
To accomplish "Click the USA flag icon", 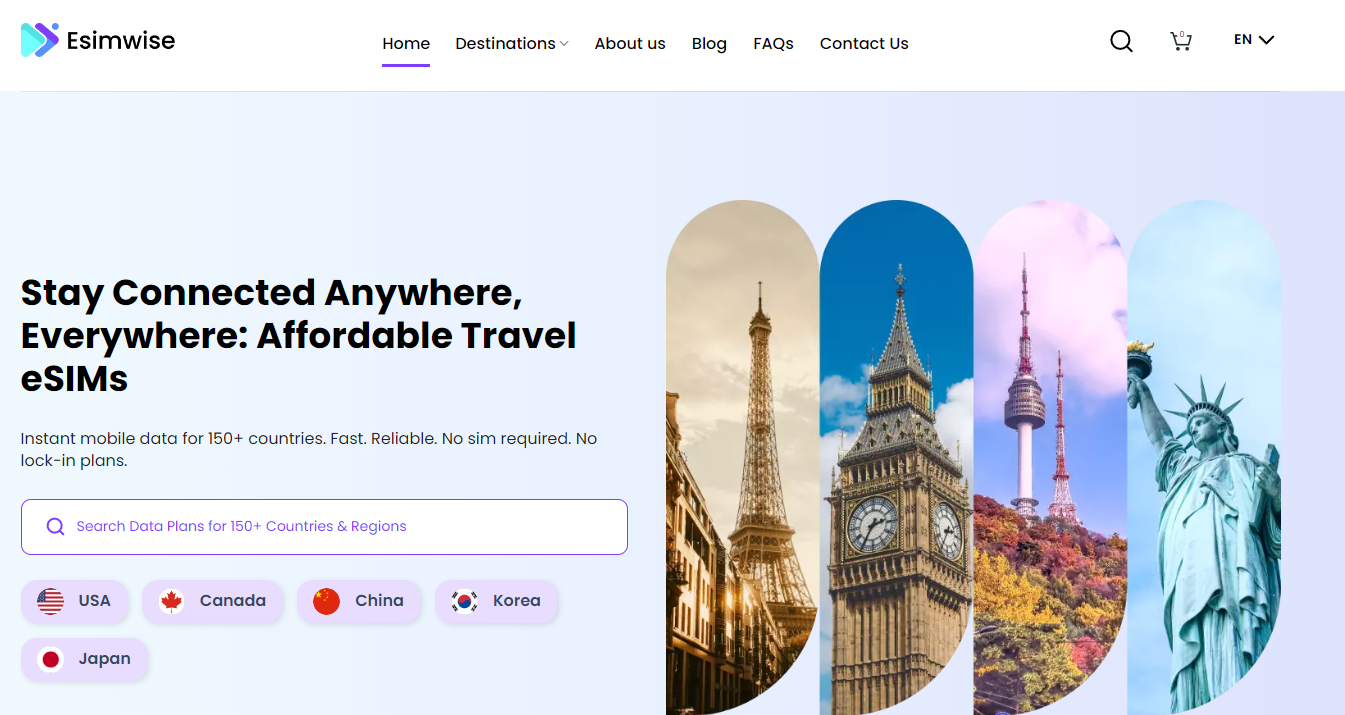I will click(x=50, y=601).
